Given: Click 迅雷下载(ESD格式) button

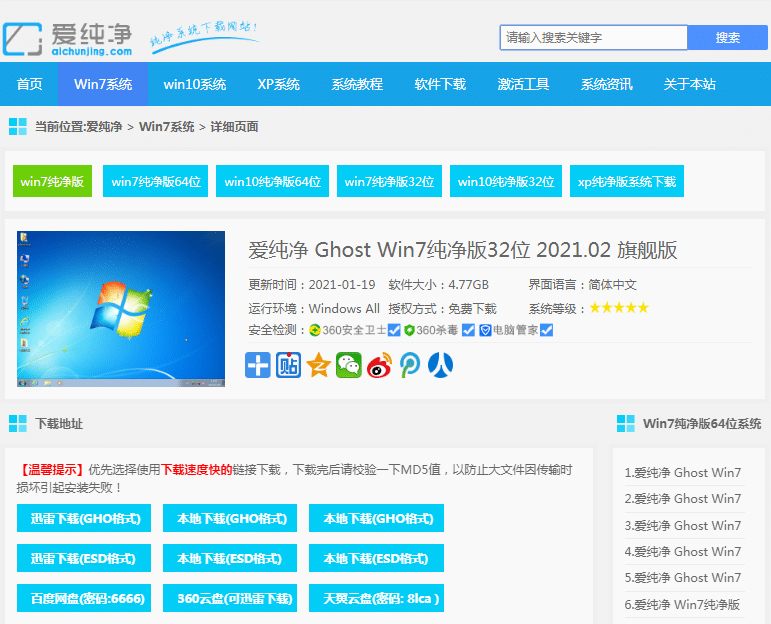Looking at the screenshot, I should [84, 558].
